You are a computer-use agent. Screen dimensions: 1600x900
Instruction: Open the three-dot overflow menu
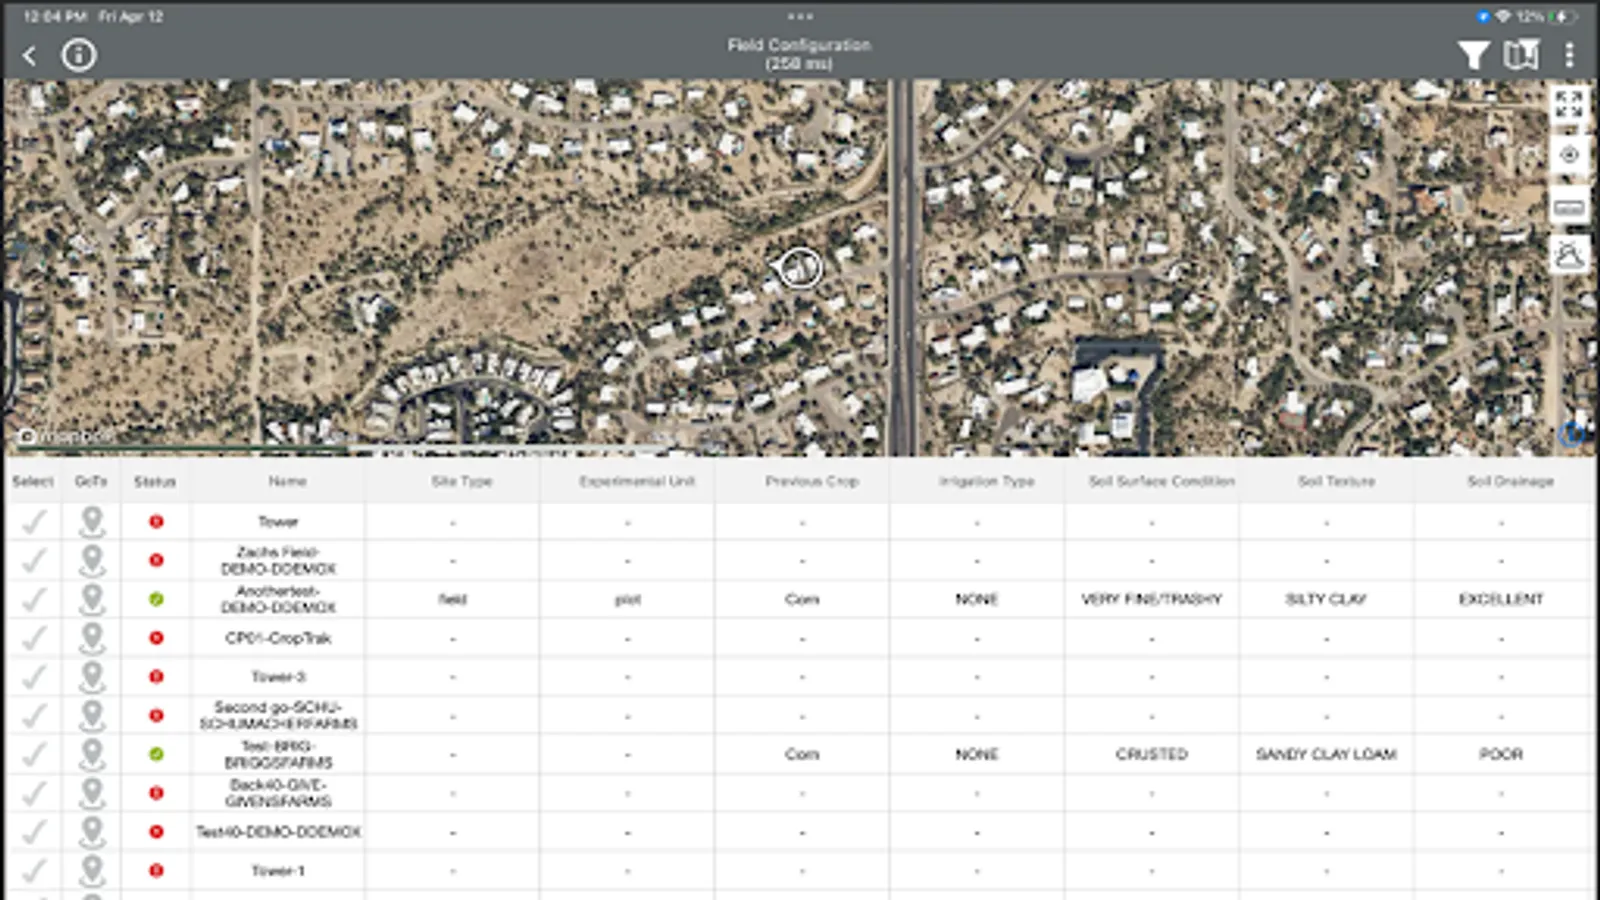tap(1572, 55)
